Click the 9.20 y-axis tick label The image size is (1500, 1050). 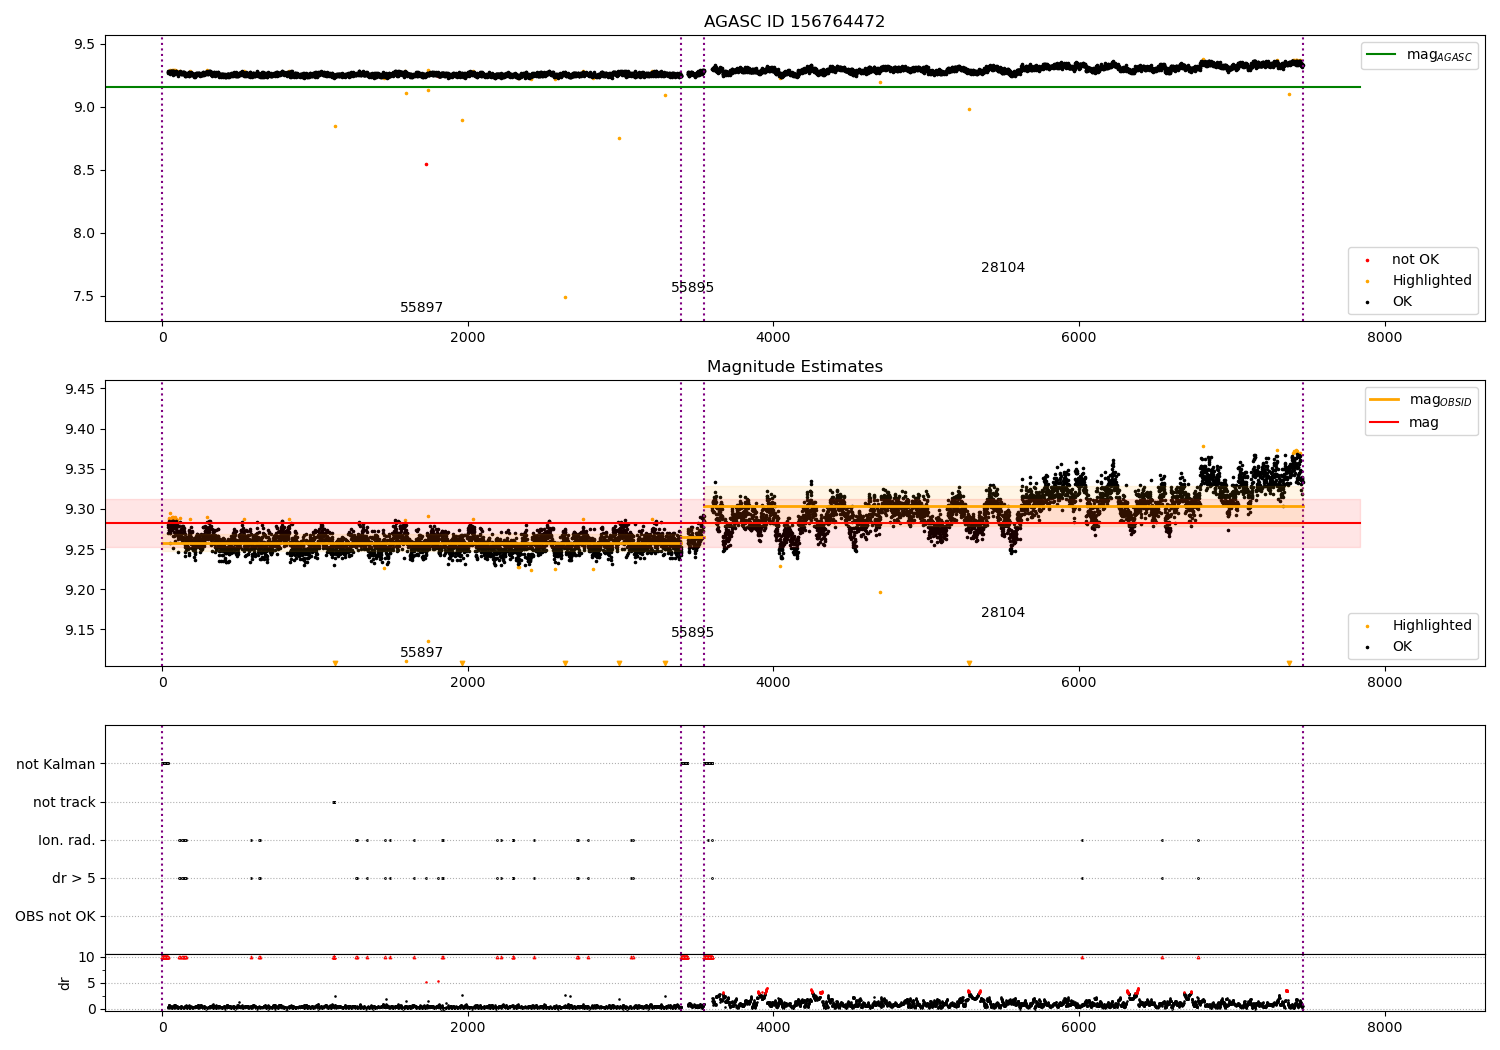pyautogui.click(x=80, y=590)
